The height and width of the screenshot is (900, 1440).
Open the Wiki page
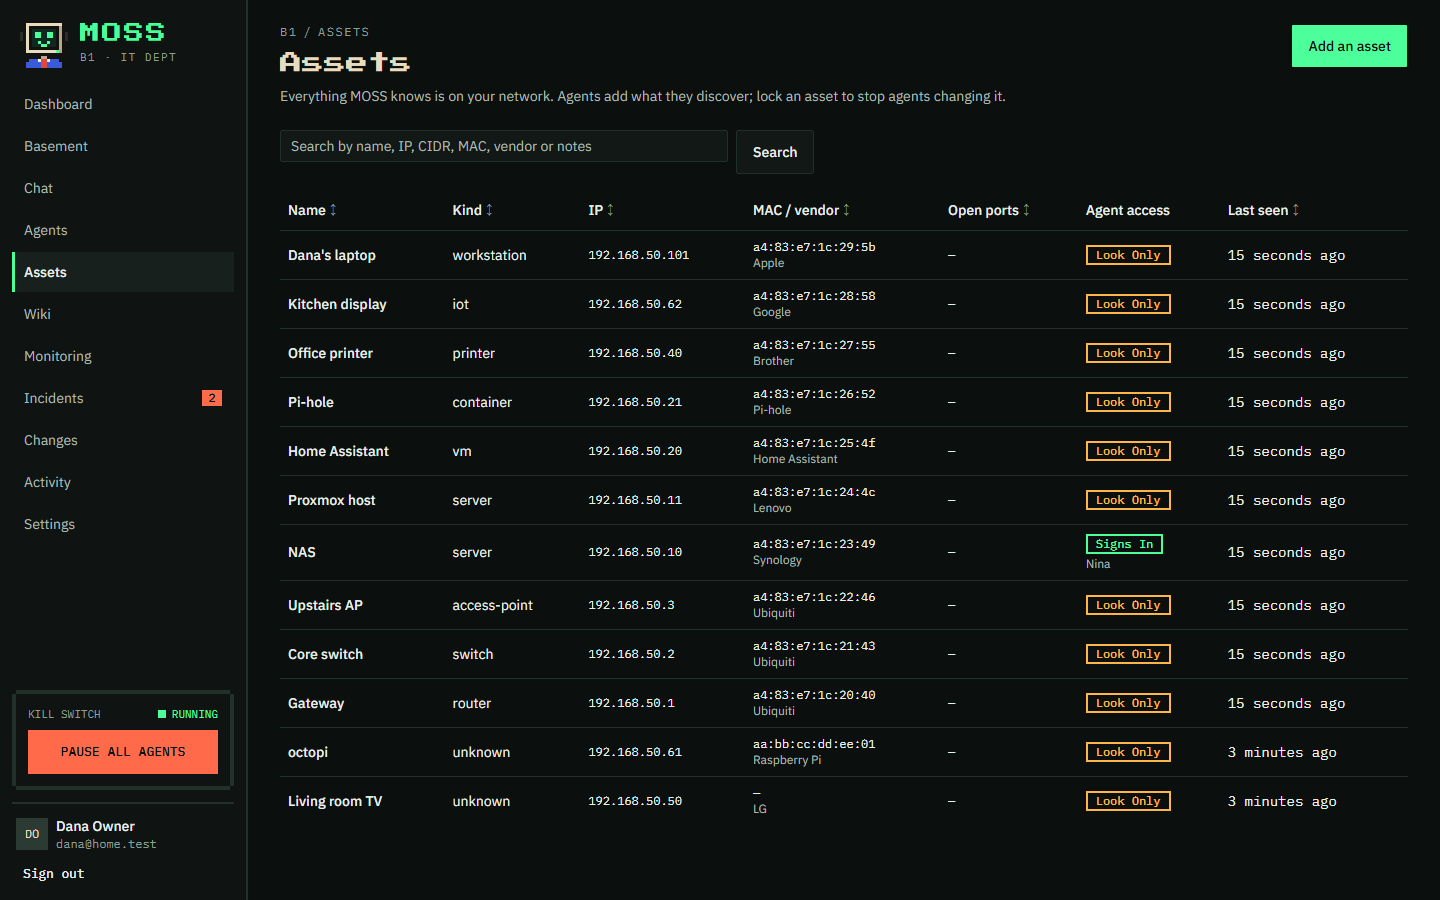pyautogui.click(x=123, y=314)
